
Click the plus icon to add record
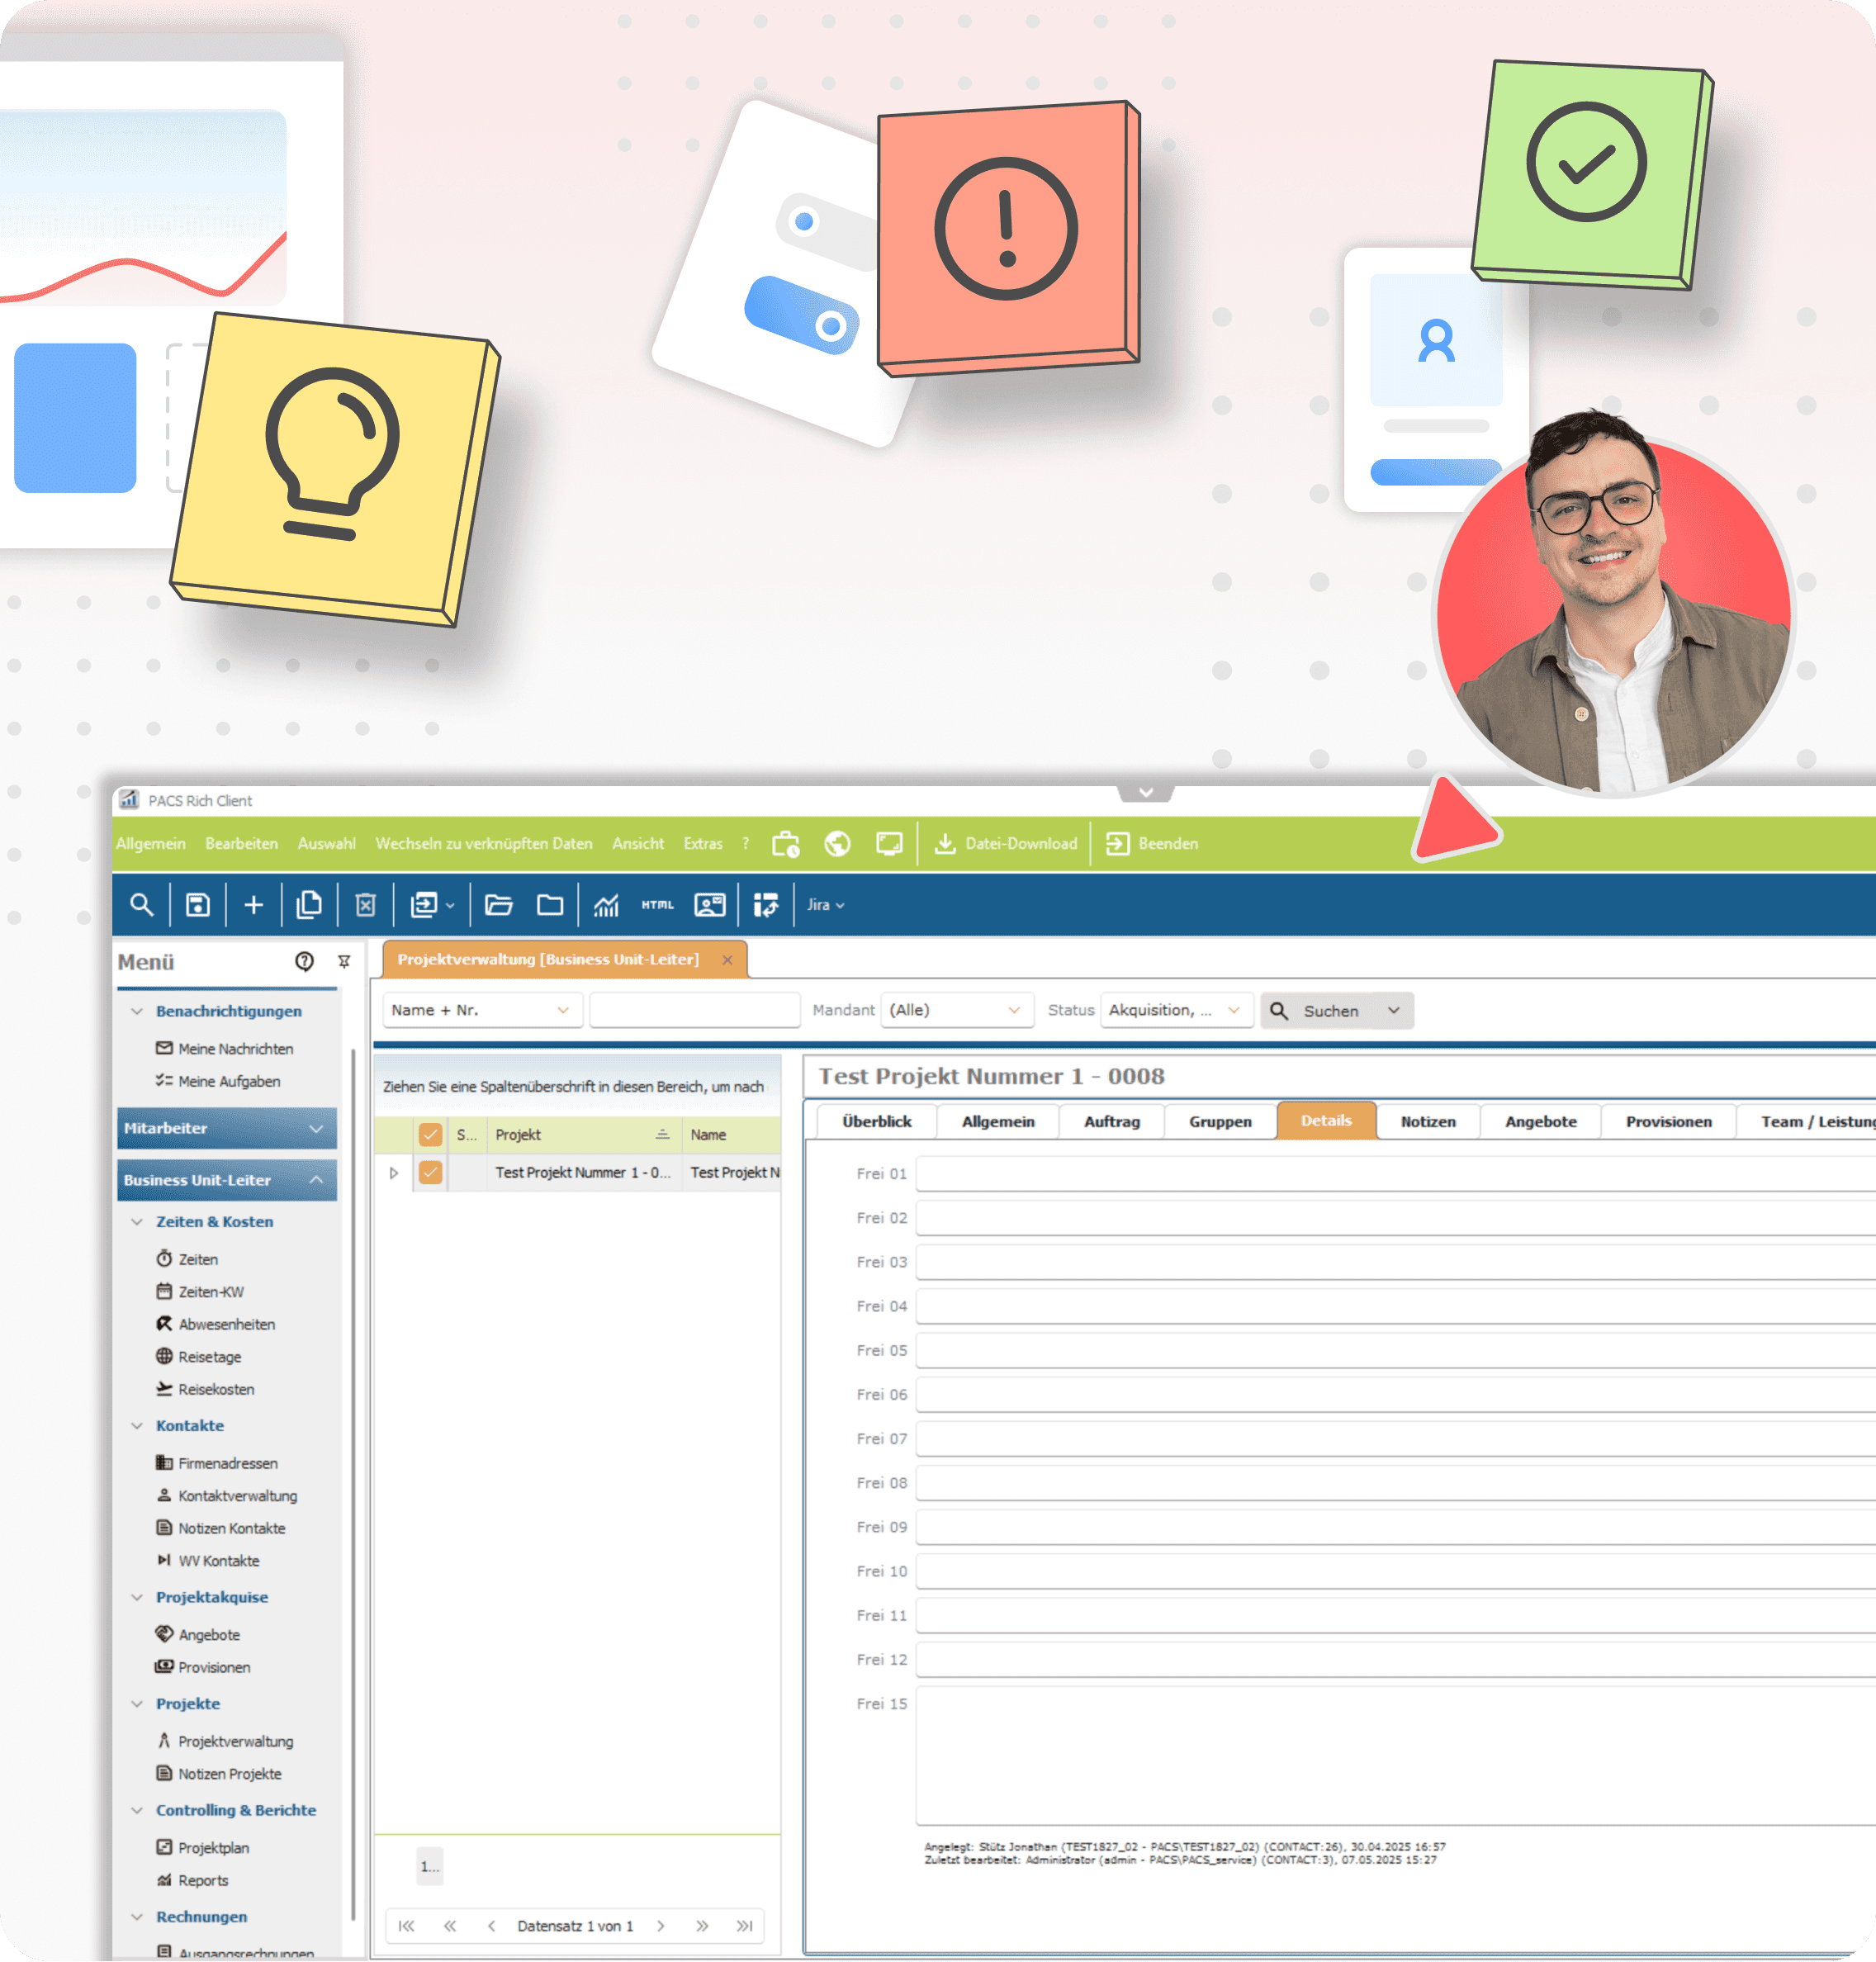[x=254, y=905]
